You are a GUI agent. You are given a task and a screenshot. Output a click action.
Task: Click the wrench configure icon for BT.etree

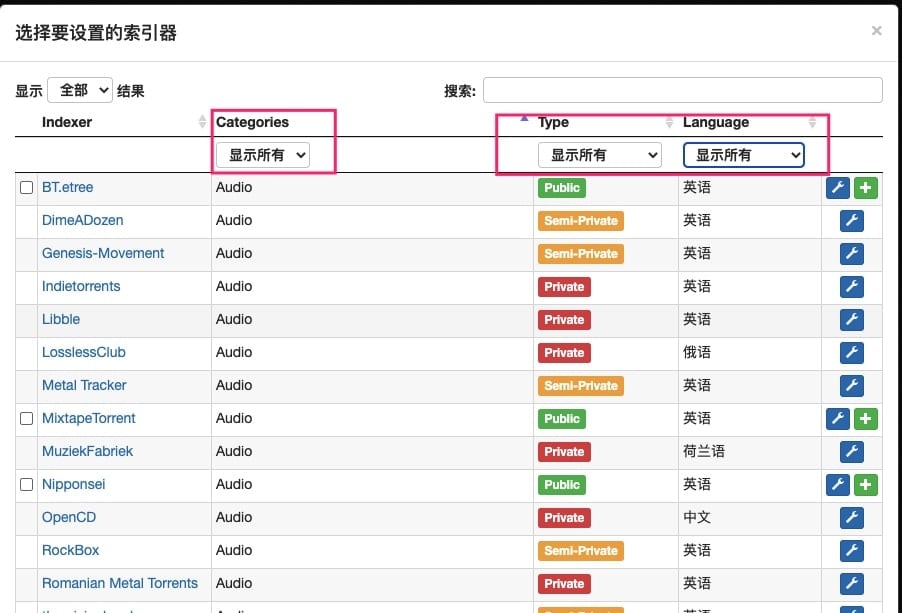coord(838,188)
